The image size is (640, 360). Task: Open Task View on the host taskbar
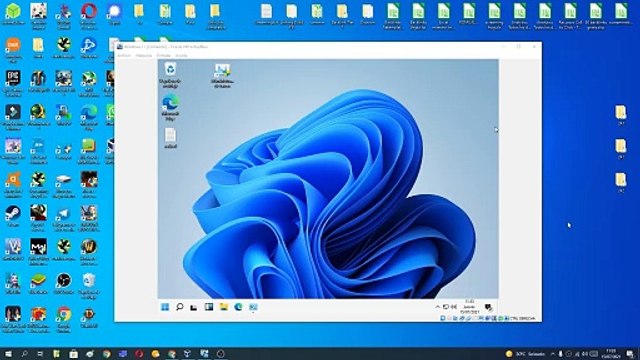pyautogui.click(x=40, y=354)
